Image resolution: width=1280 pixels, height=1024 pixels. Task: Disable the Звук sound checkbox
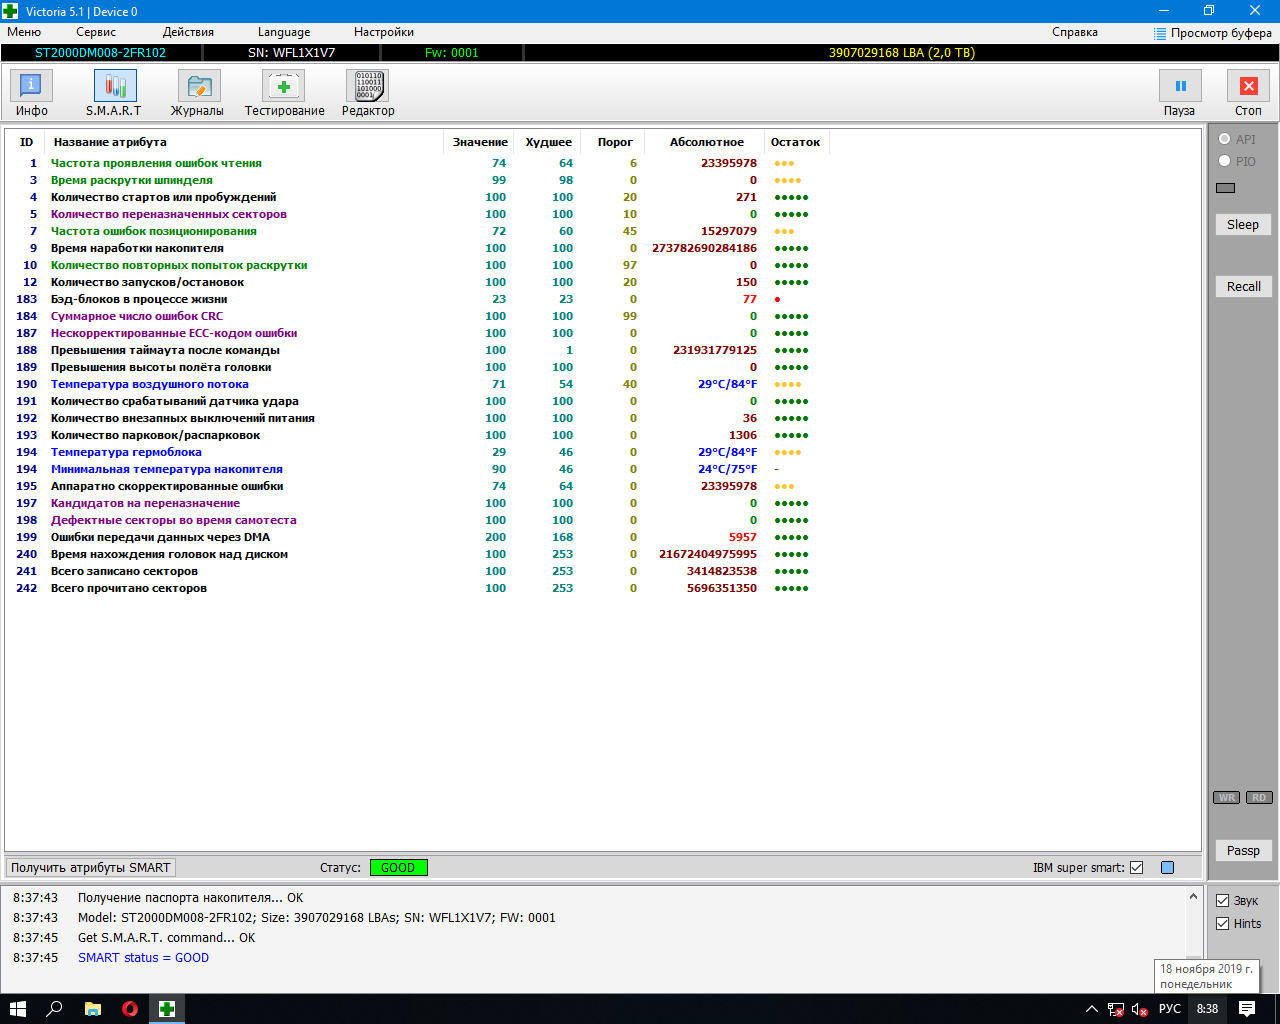tap(1222, 900)
